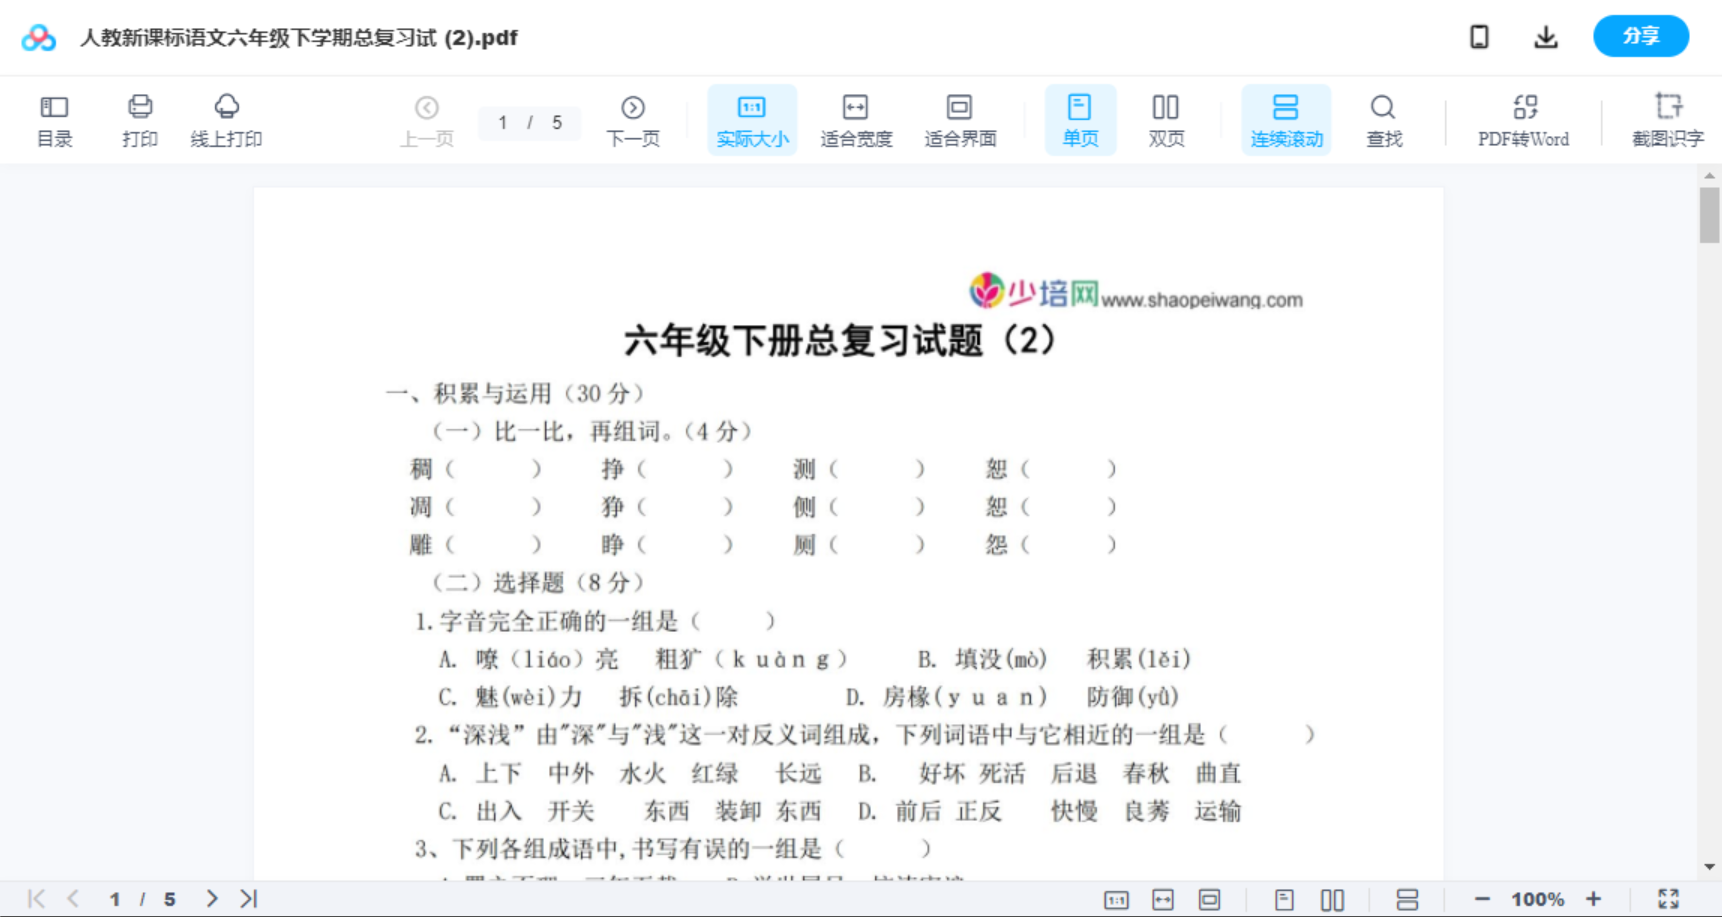The height and width of the screenshot is (917, 1722).
Task: Click the 打印 print icon
Action: coord(140,119)
